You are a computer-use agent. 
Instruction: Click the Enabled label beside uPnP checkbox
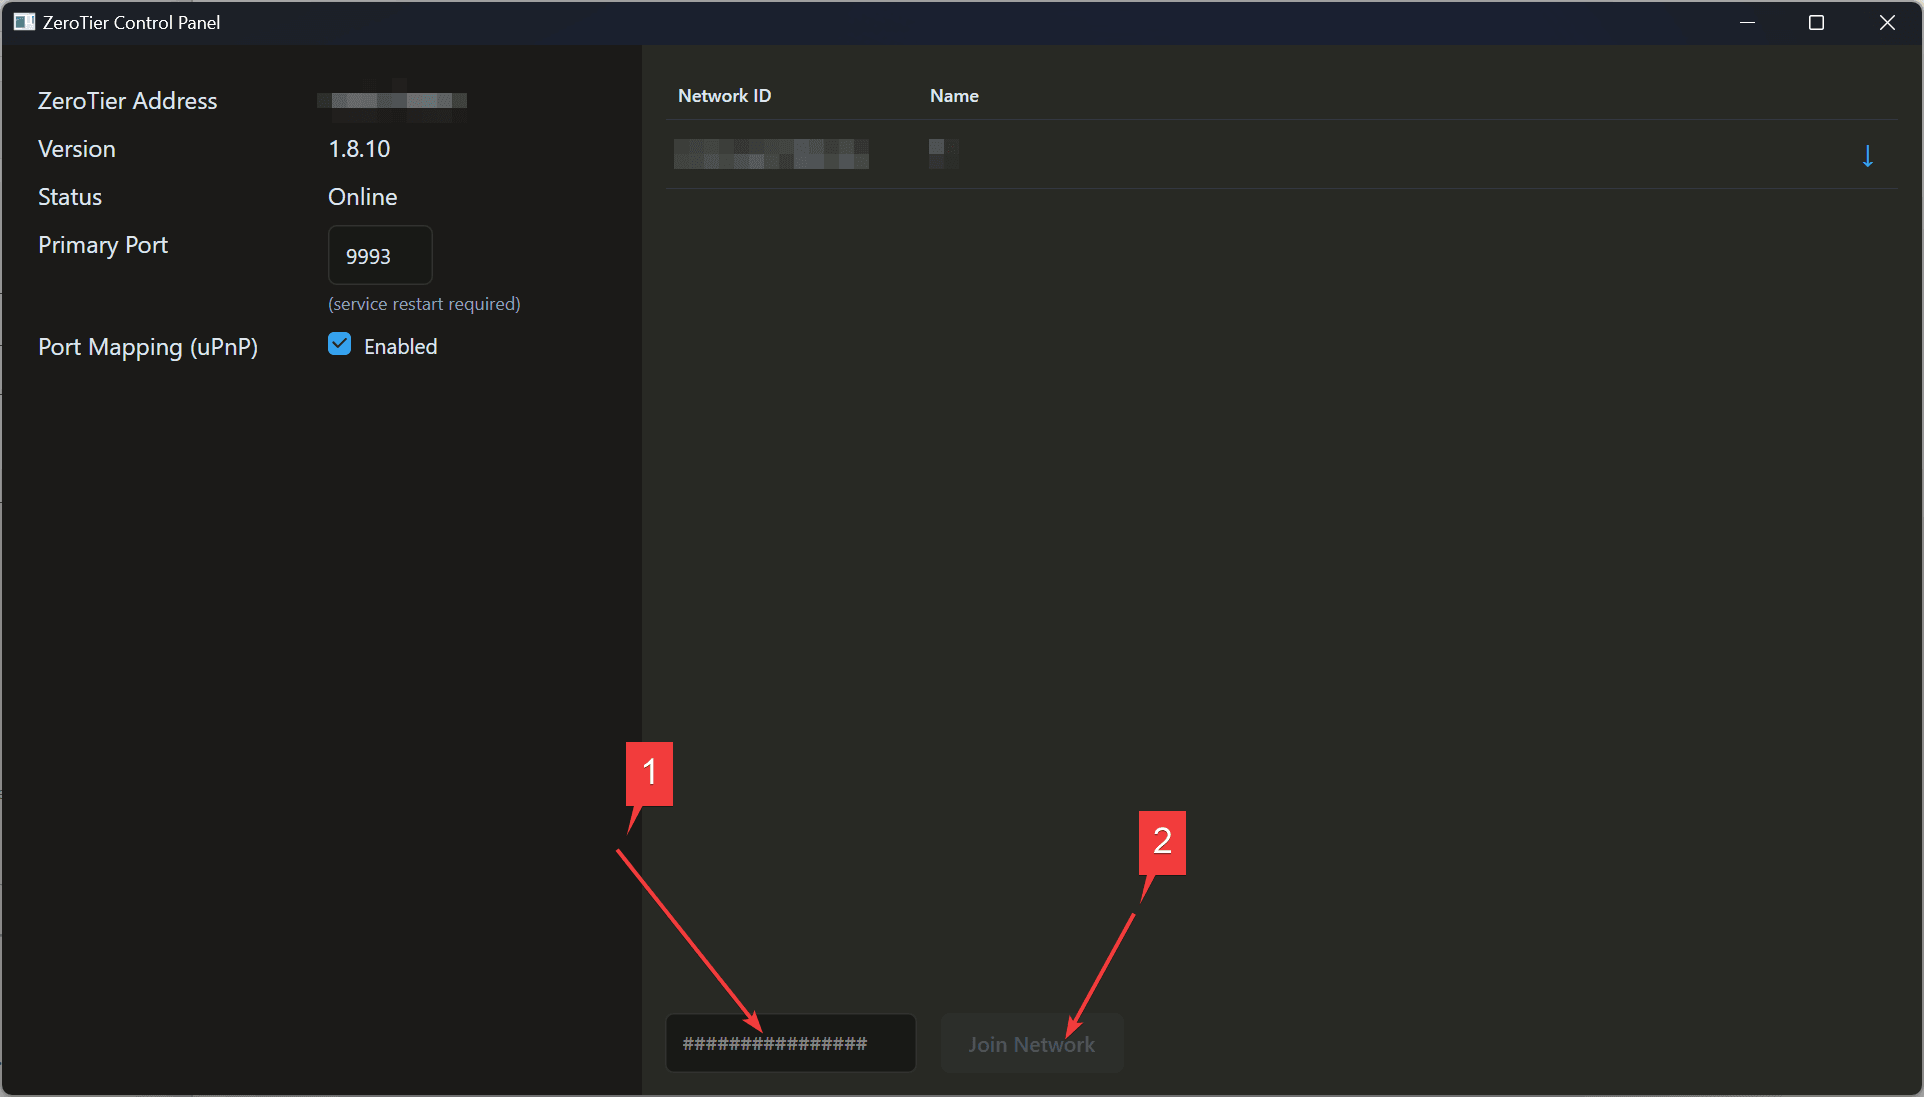tap(400, 347)
